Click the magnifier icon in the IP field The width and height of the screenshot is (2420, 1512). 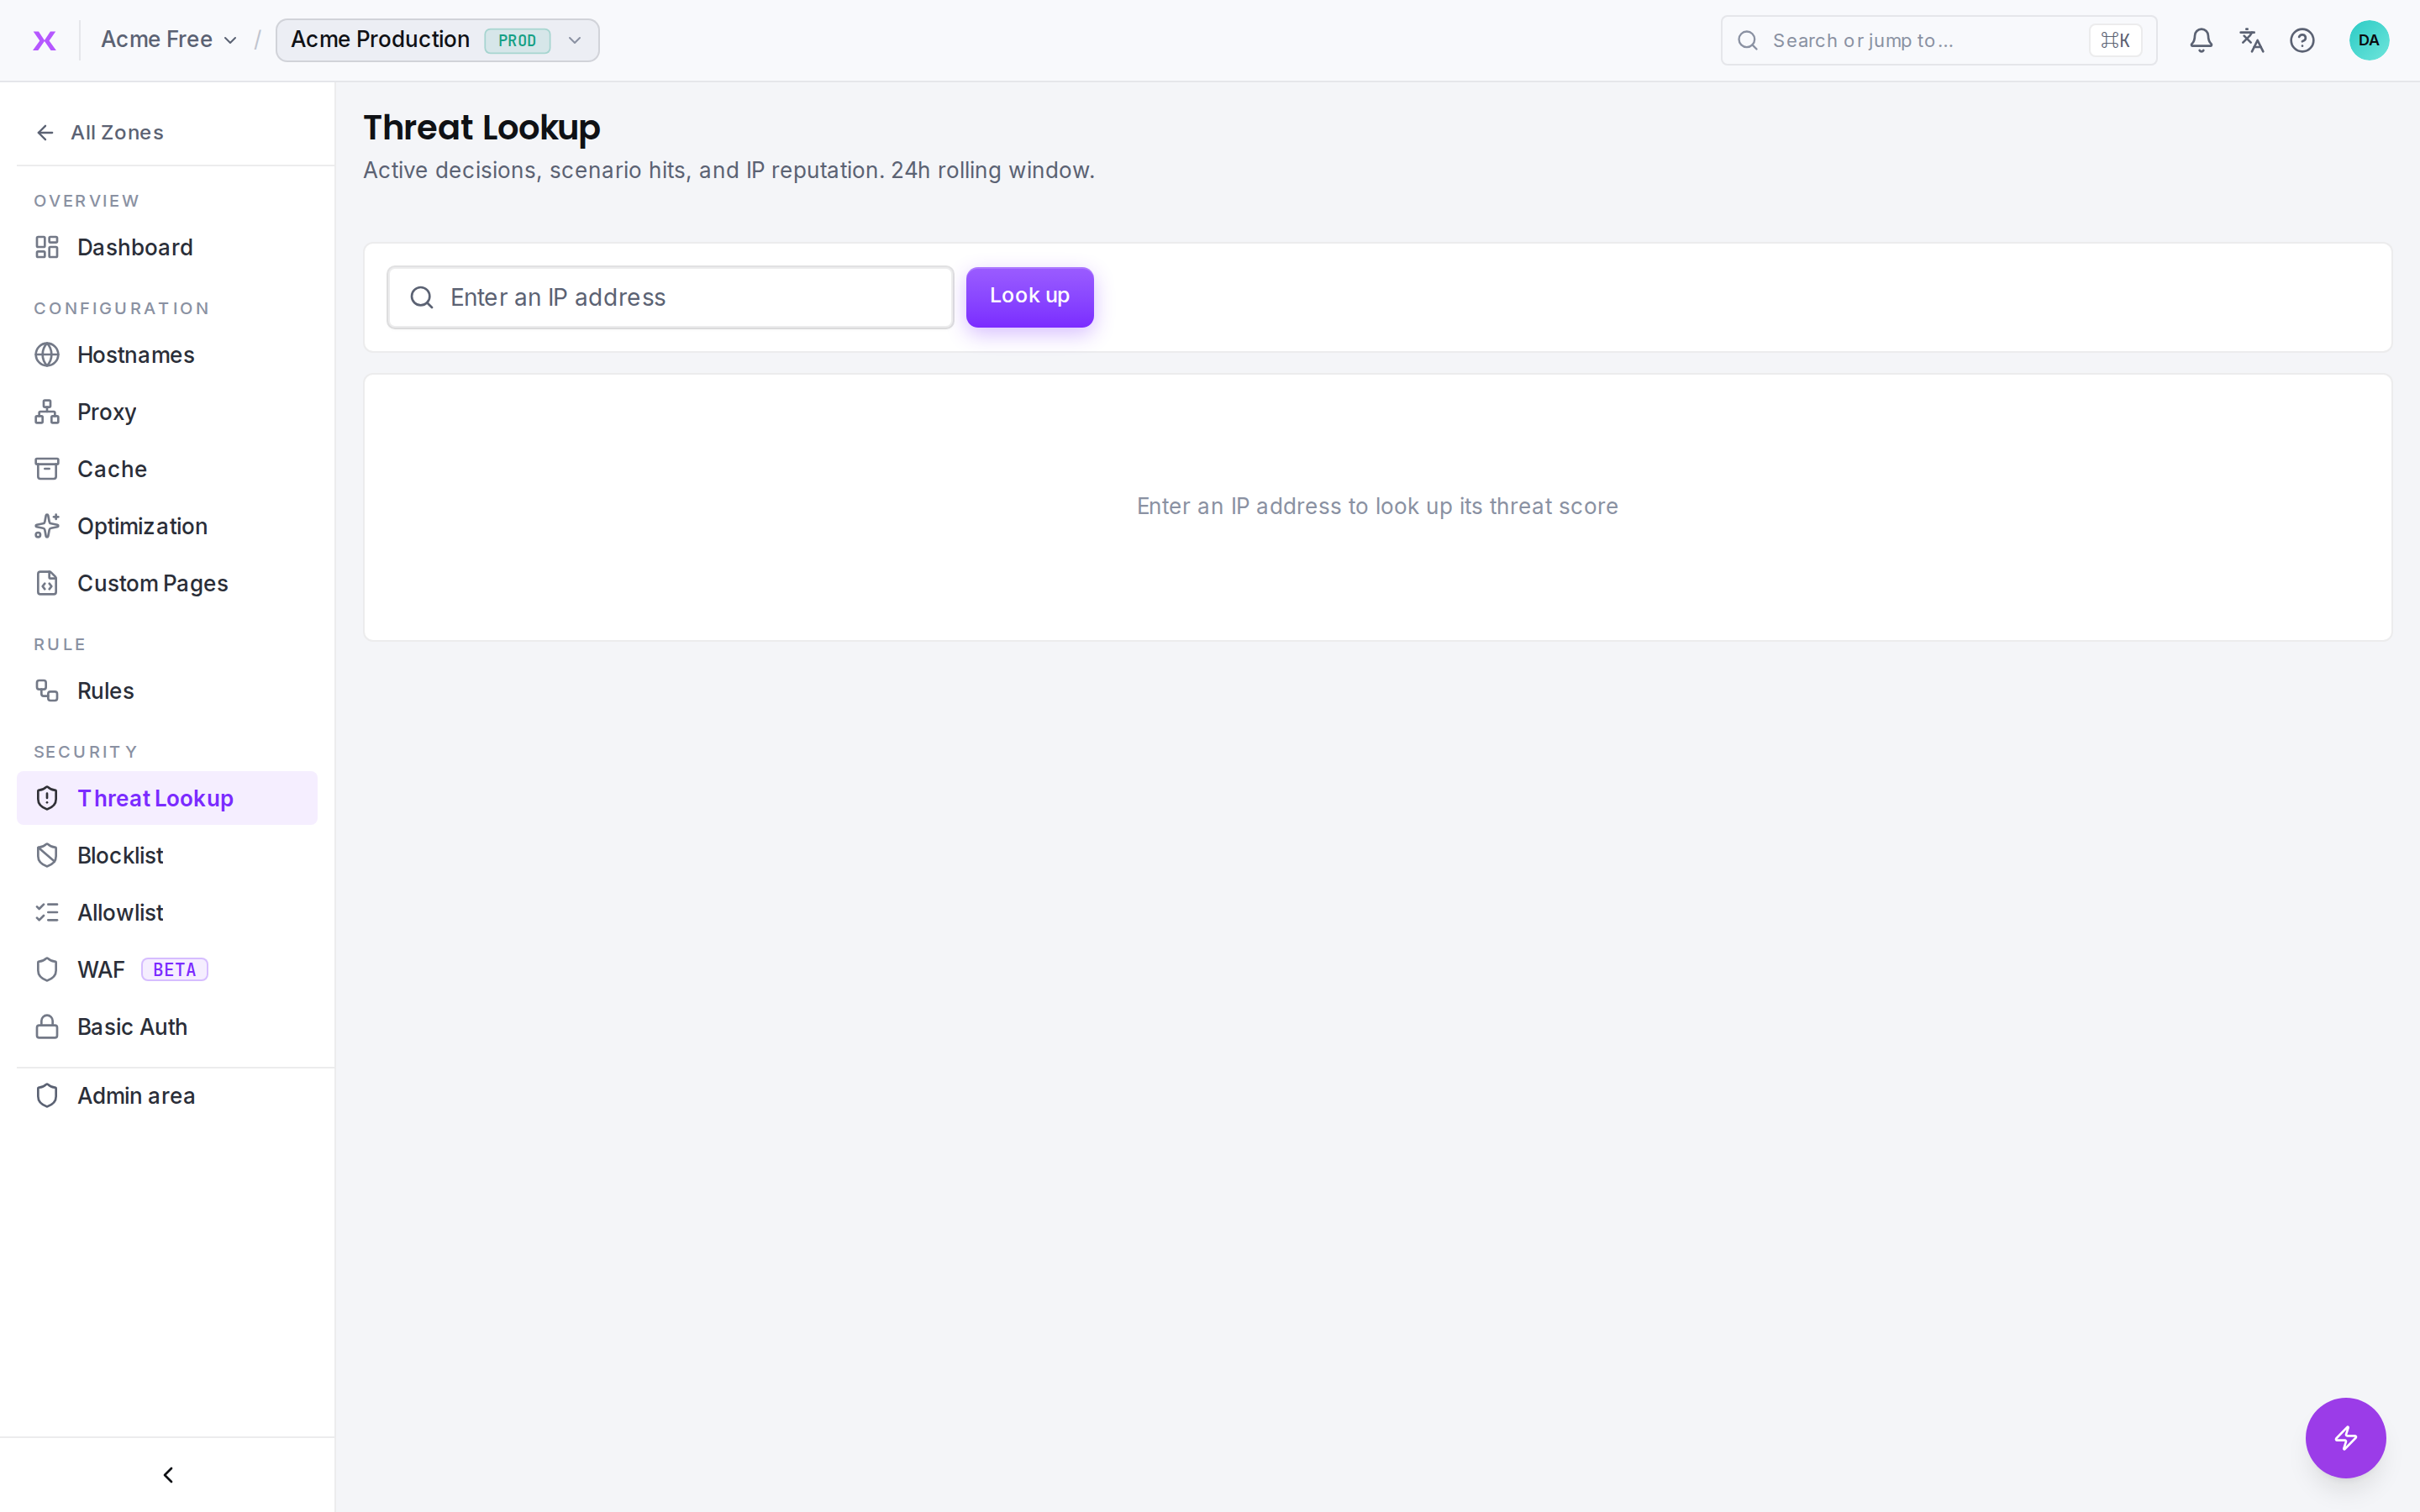point(422,297)
